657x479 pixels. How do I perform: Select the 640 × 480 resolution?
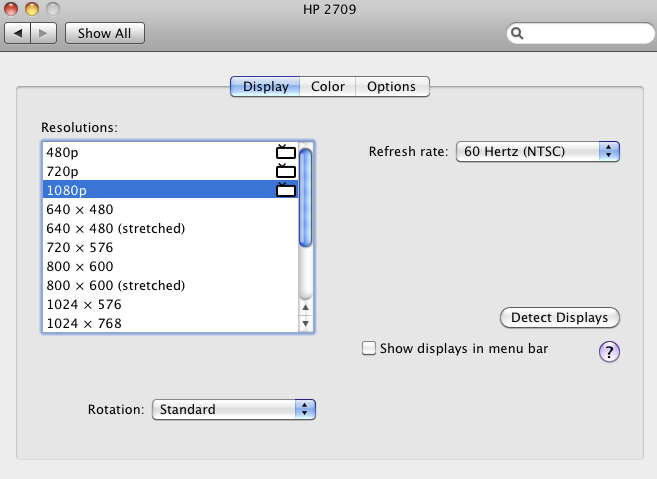[170, 209]
